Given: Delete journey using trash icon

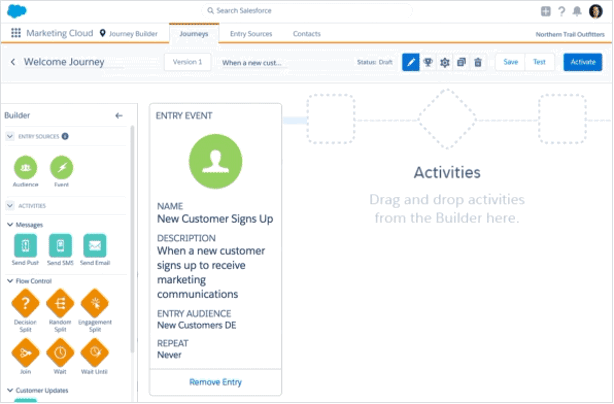Looking at the screenshot, I should 478,62.
